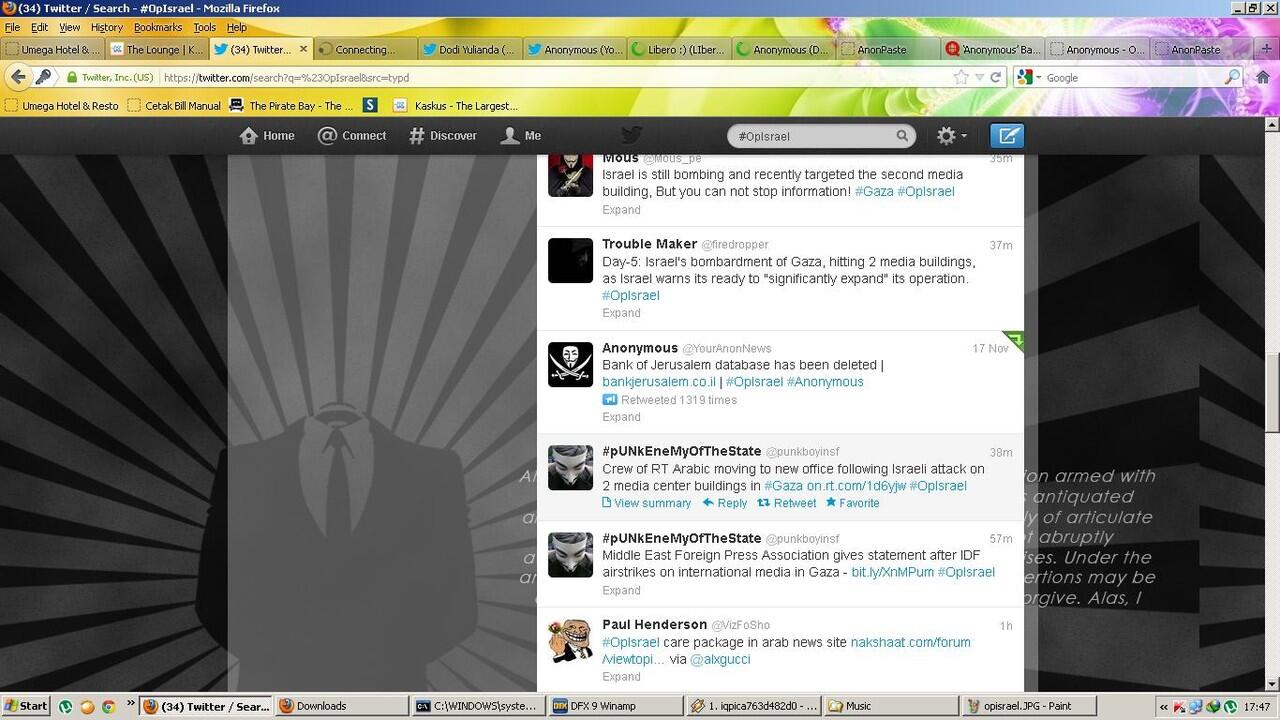Viewport: 1280px width, 720px height.
Task: Compose a new tweet
Action: [1007, 136]
